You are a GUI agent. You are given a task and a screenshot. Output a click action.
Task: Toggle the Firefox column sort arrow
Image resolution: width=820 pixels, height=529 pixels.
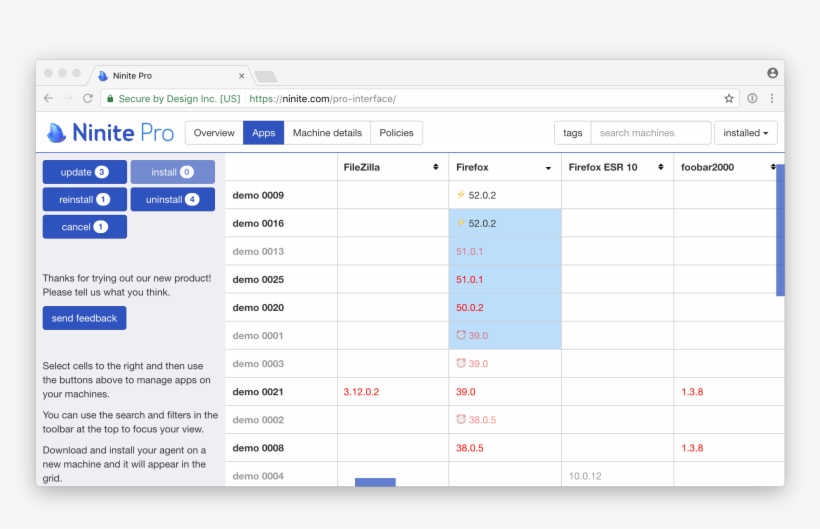pos(548,168)
